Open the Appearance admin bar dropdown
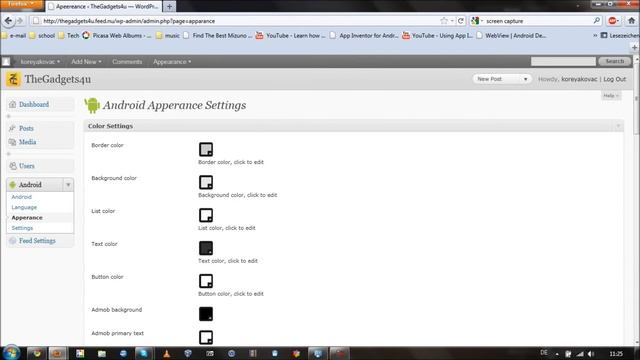 [x=172, y=62]
